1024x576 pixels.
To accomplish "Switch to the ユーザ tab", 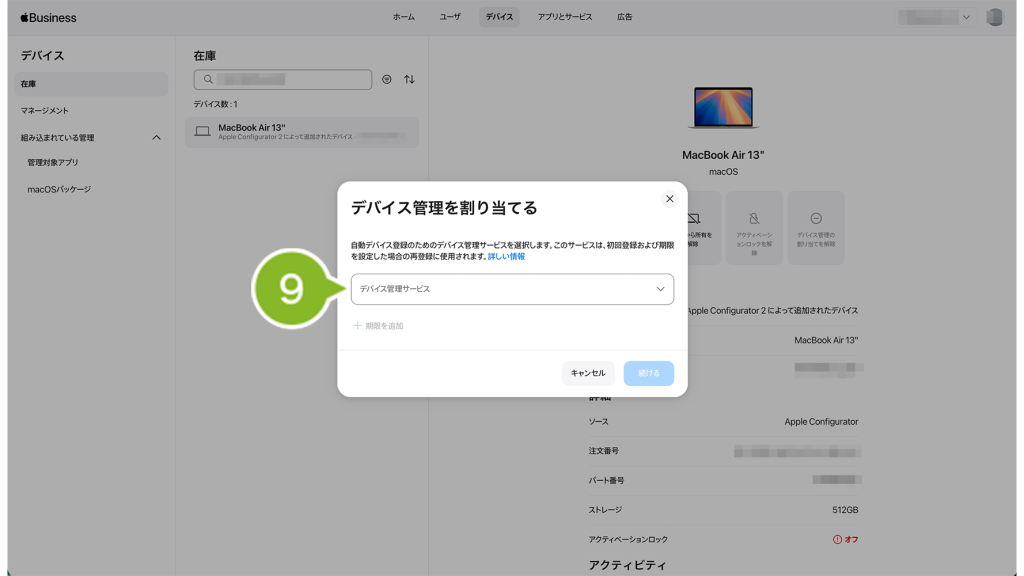I will [450, 17].
